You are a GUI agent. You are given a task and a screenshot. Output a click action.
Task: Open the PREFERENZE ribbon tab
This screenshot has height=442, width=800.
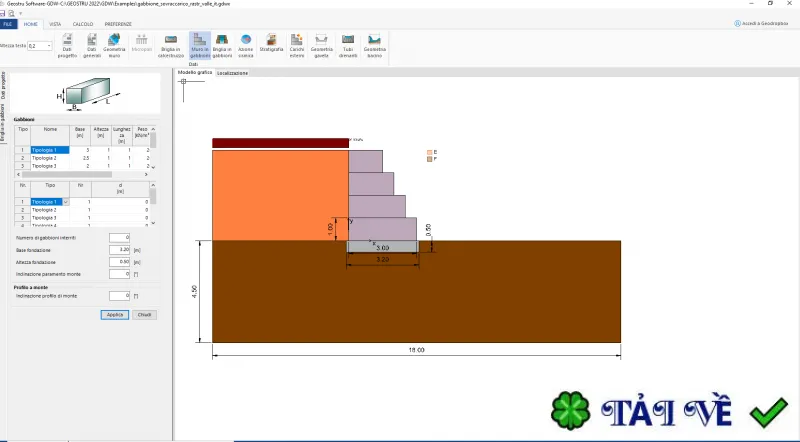click(x=118, y=24)
